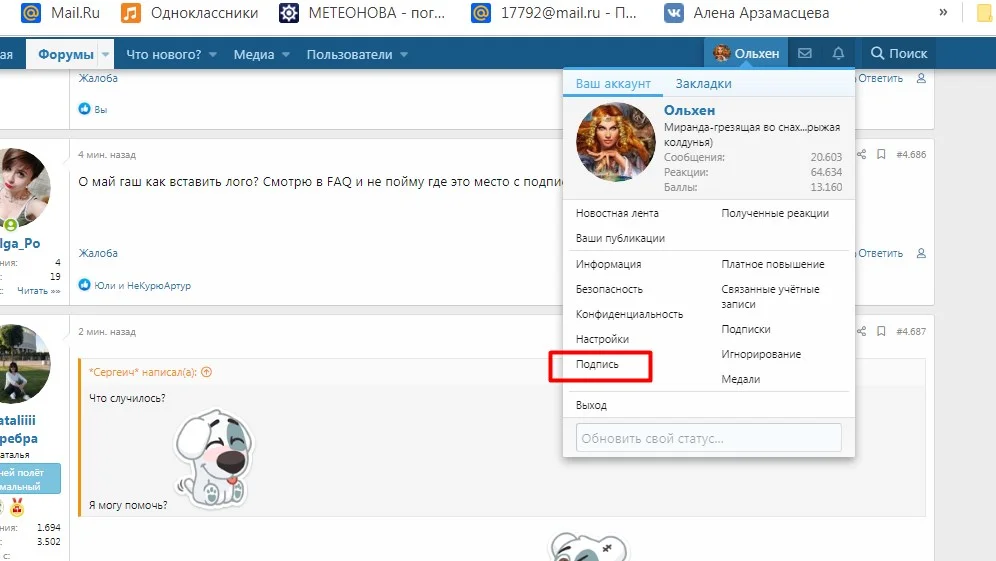Expand the Форумы dropdown arrow

click(x=105, y=55)
